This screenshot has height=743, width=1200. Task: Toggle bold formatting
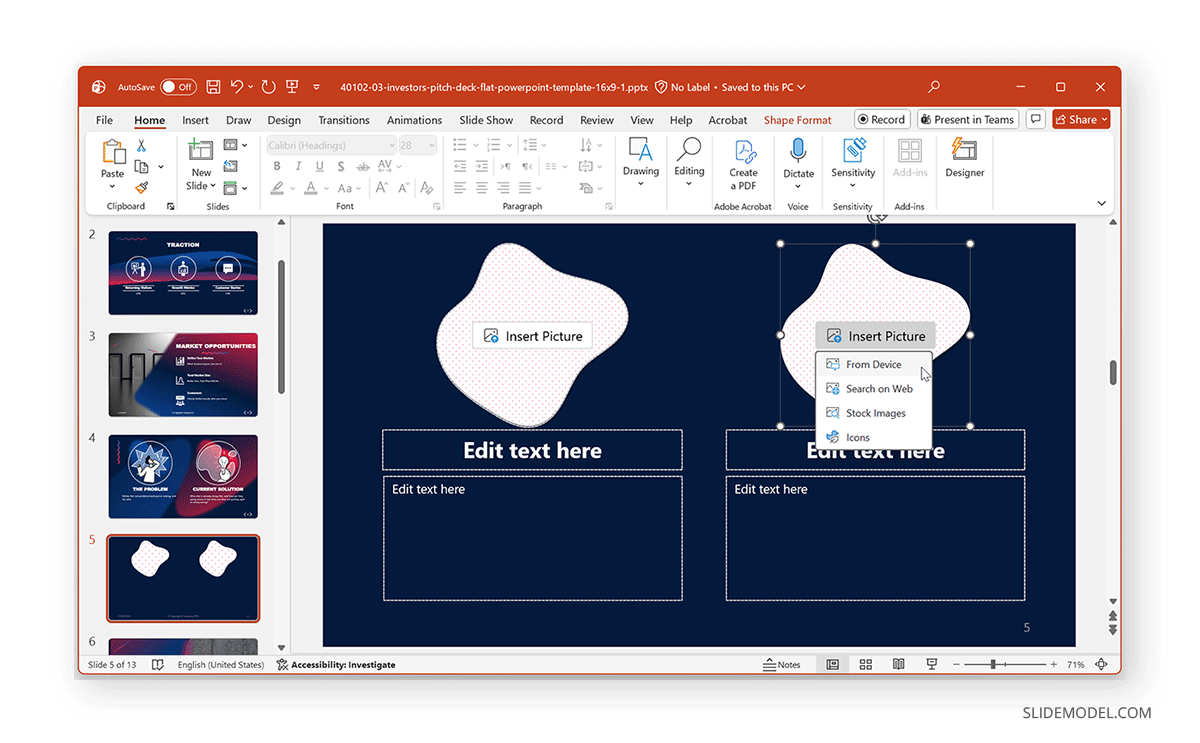coord(277,166)
